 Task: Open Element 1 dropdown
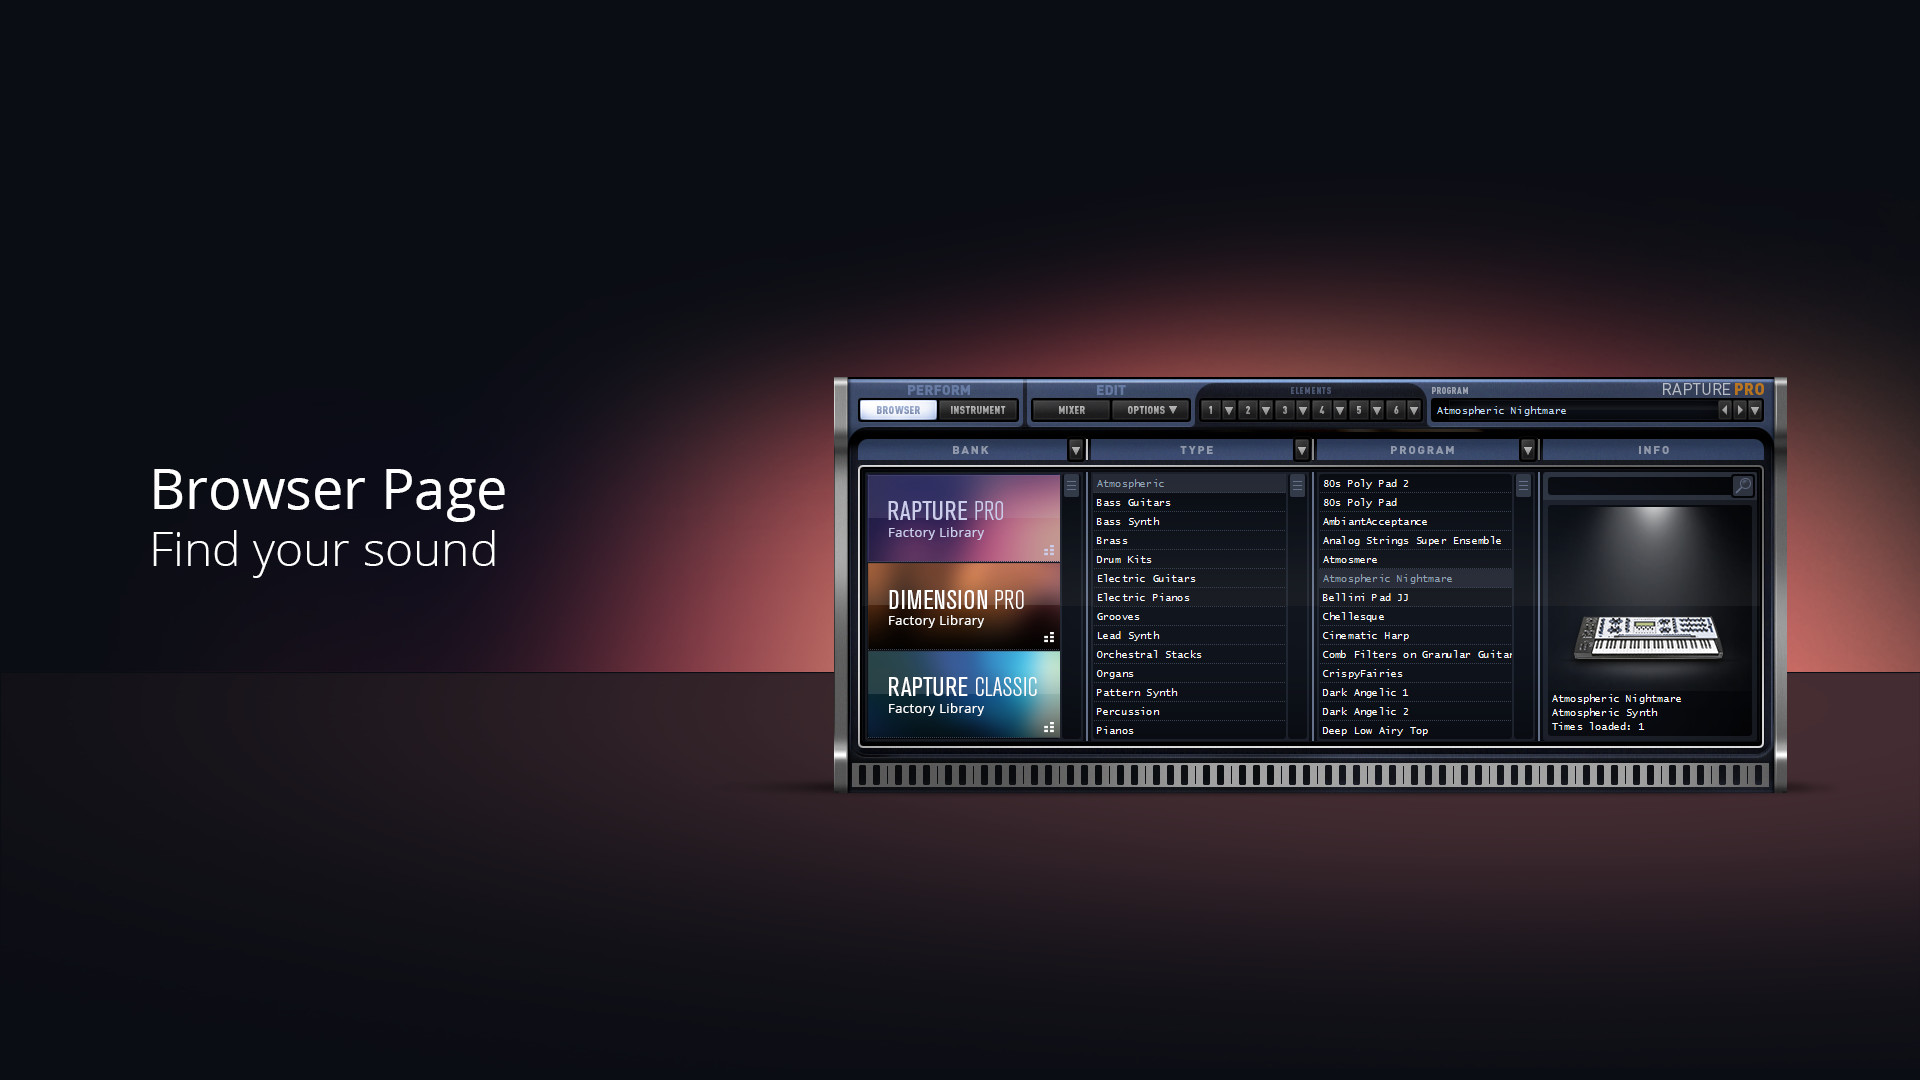(x=1228, y=410)
